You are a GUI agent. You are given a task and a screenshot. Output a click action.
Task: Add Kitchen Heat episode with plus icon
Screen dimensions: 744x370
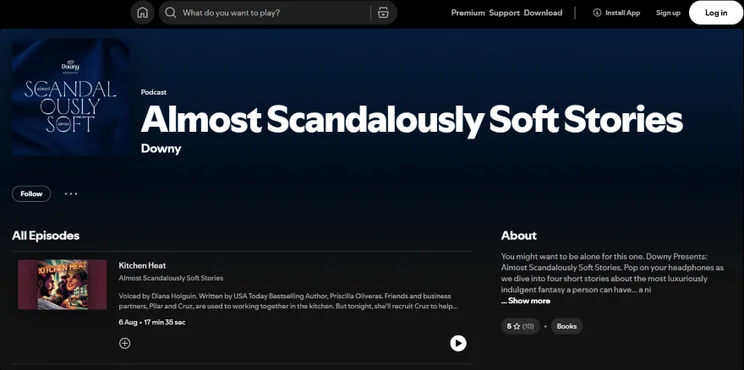pos(125,343)
